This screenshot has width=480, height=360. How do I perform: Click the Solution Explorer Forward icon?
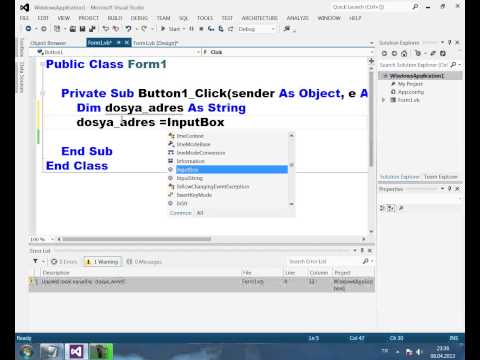pos(394,53)
